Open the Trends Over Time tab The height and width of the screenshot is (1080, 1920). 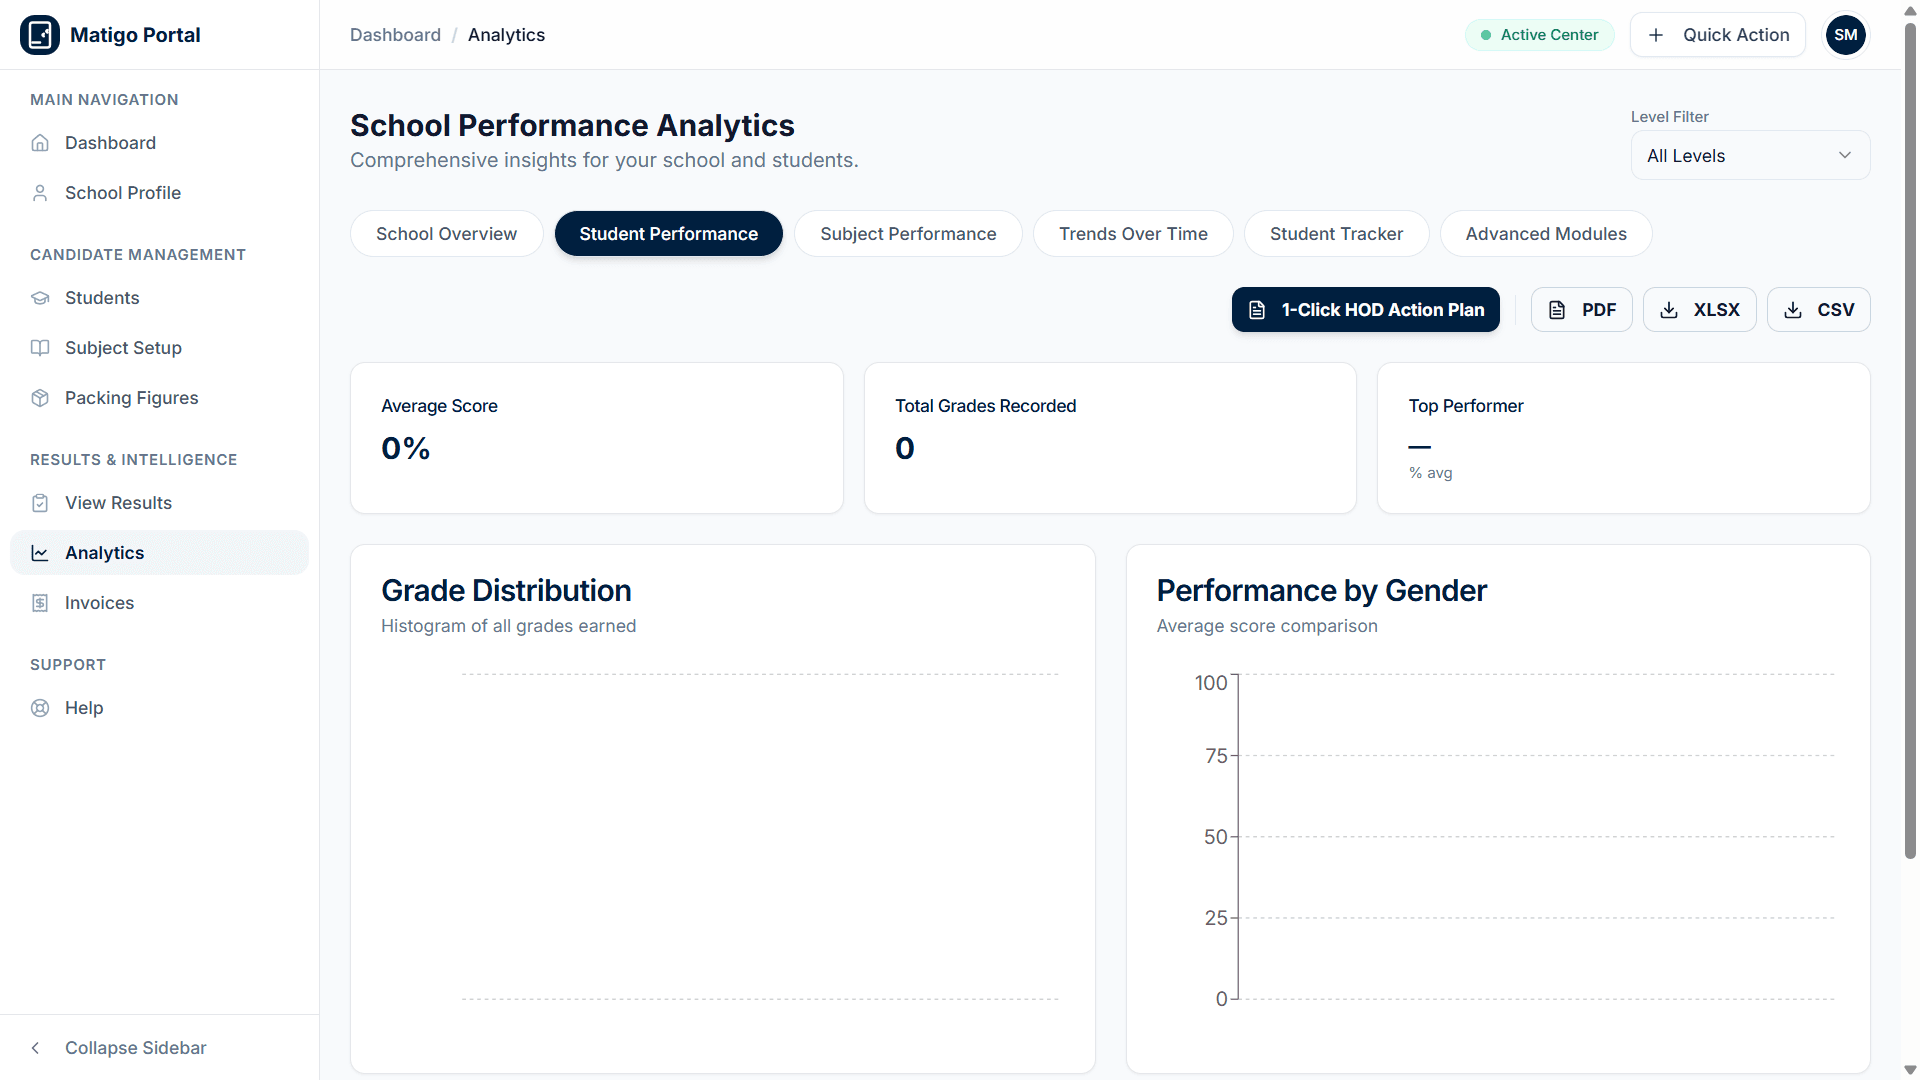tap(1133, 234)
